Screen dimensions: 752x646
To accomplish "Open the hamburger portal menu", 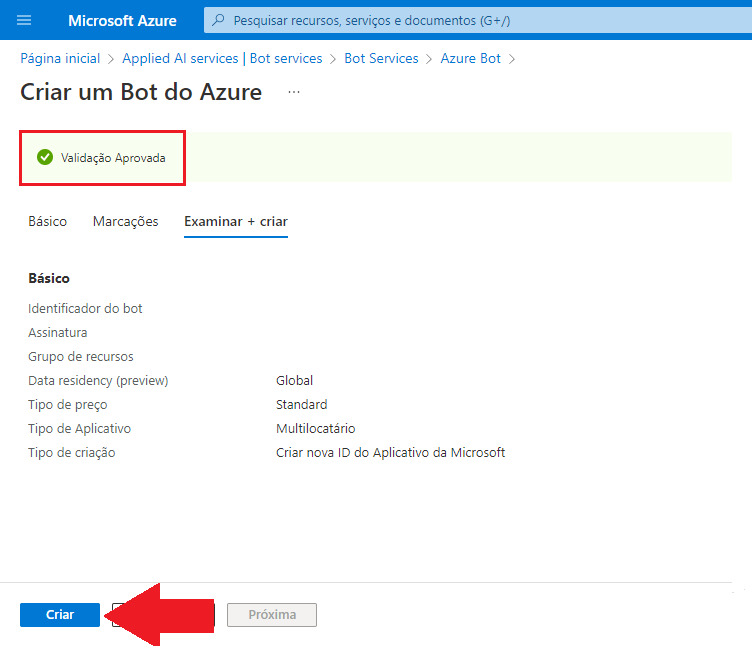I will coord(24,20).
